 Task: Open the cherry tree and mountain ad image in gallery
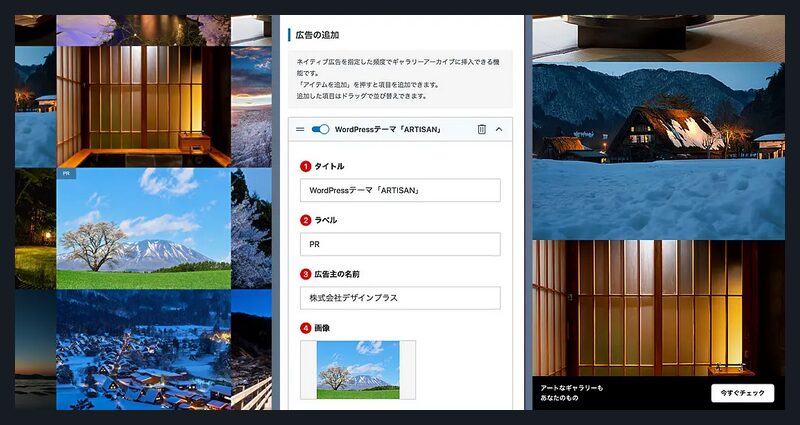(143, 228)
